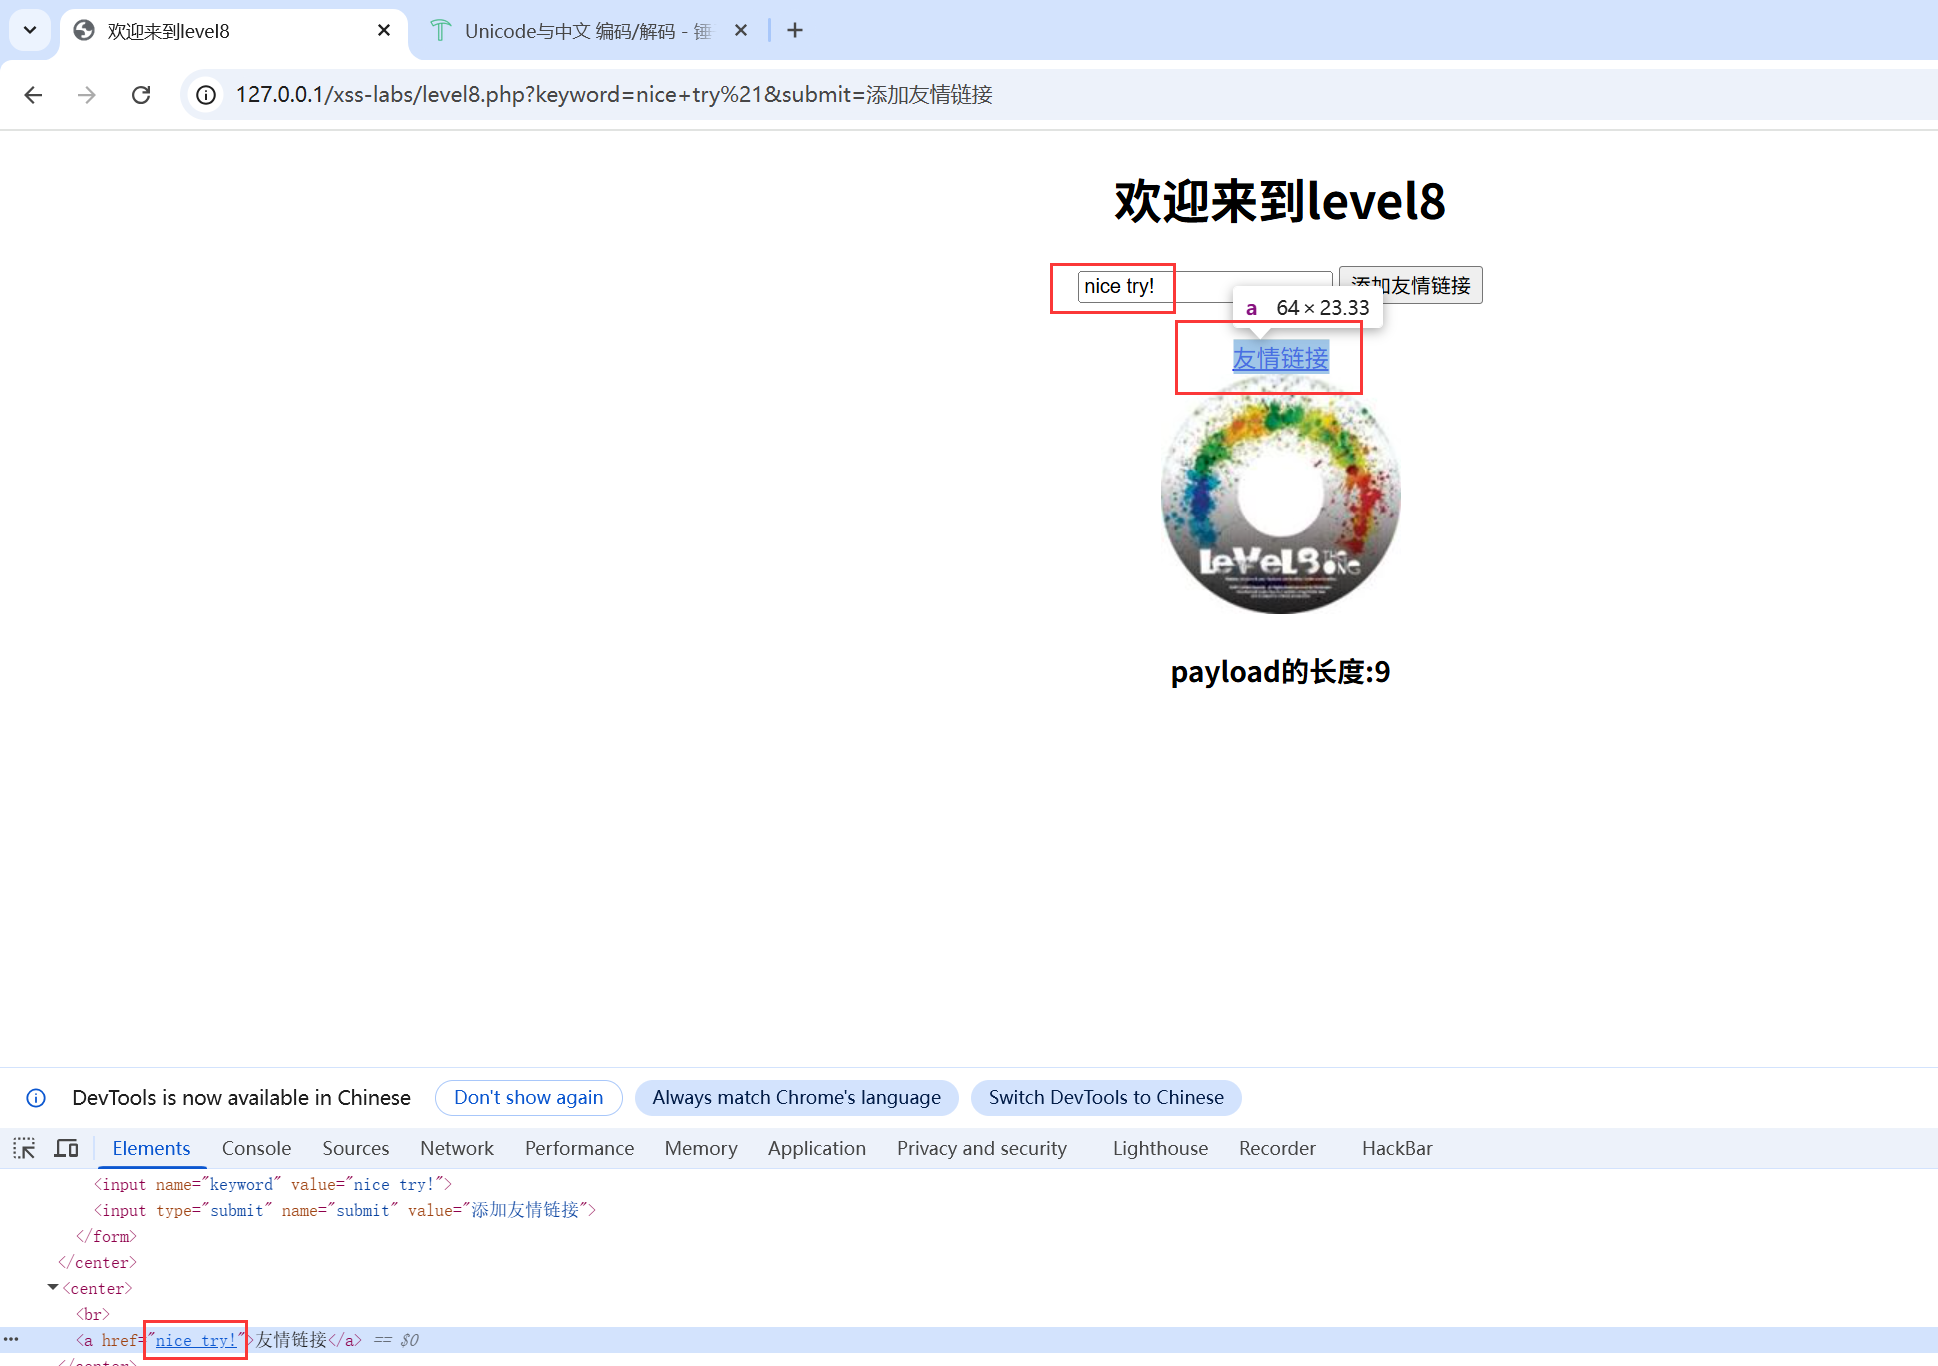The image size is (1938, 1366).
Task: Switch to the Network panel
Action: pos(456,1147)
